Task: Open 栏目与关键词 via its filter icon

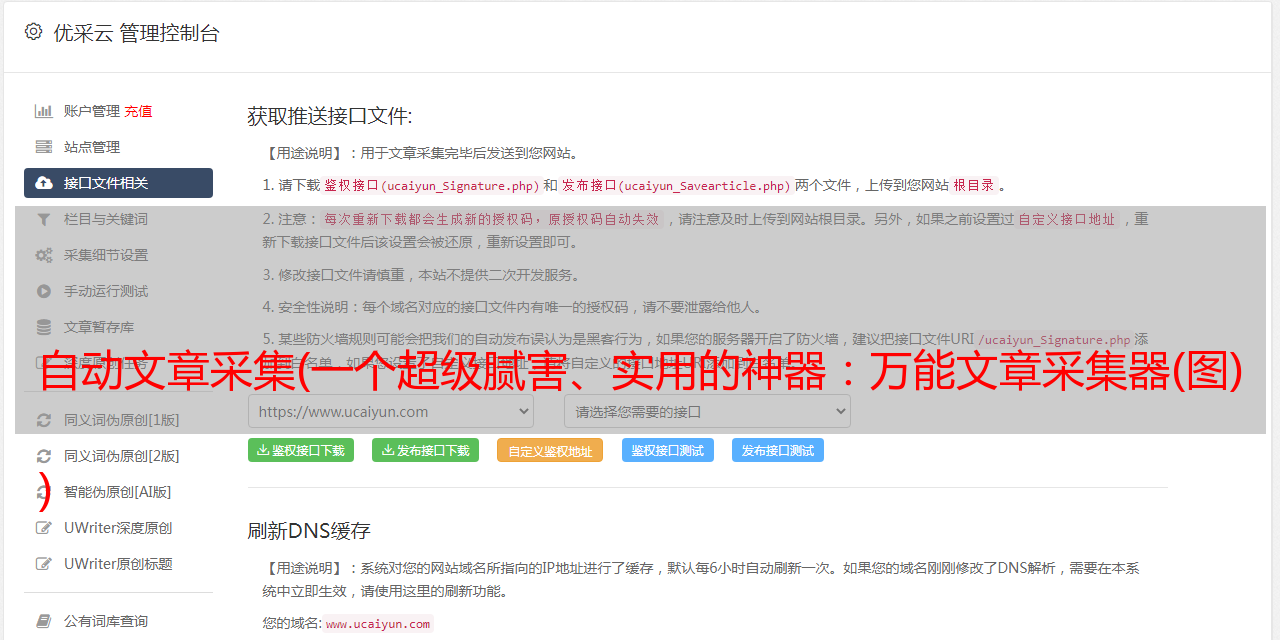Action: tap(44, 219)
